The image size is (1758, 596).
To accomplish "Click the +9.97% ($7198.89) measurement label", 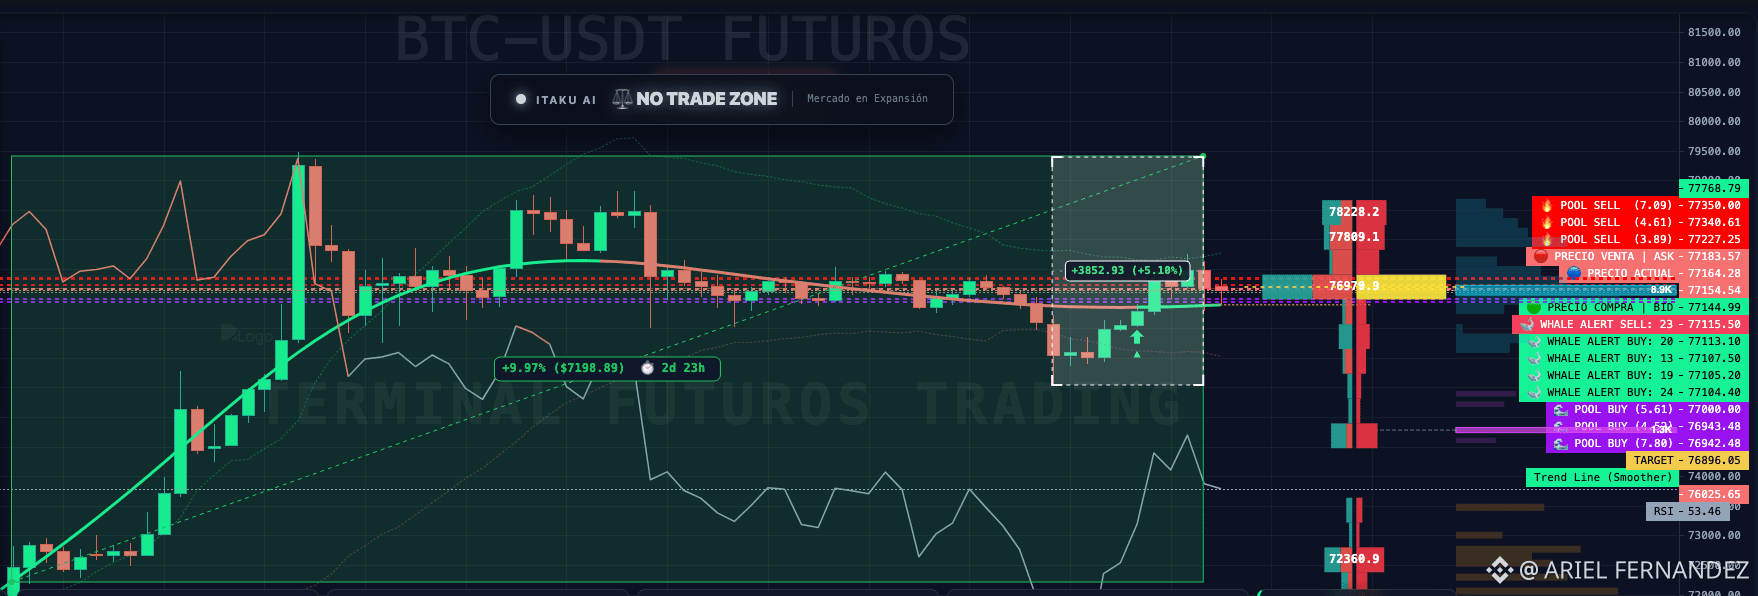I will click(x=563, y=368).
